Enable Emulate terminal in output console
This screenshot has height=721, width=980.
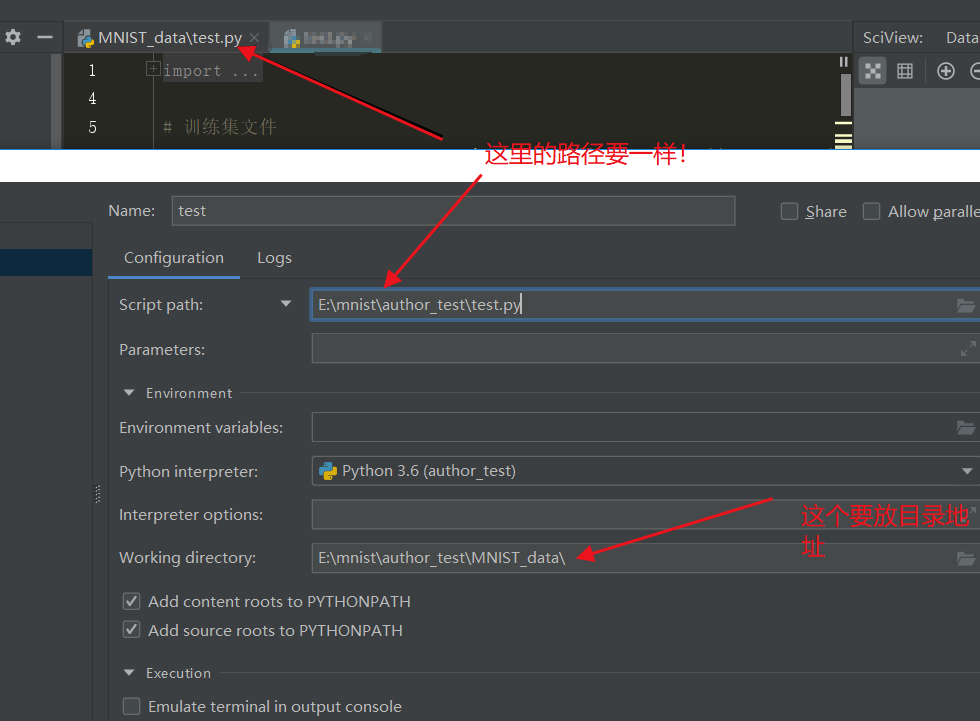coord(131,706)
